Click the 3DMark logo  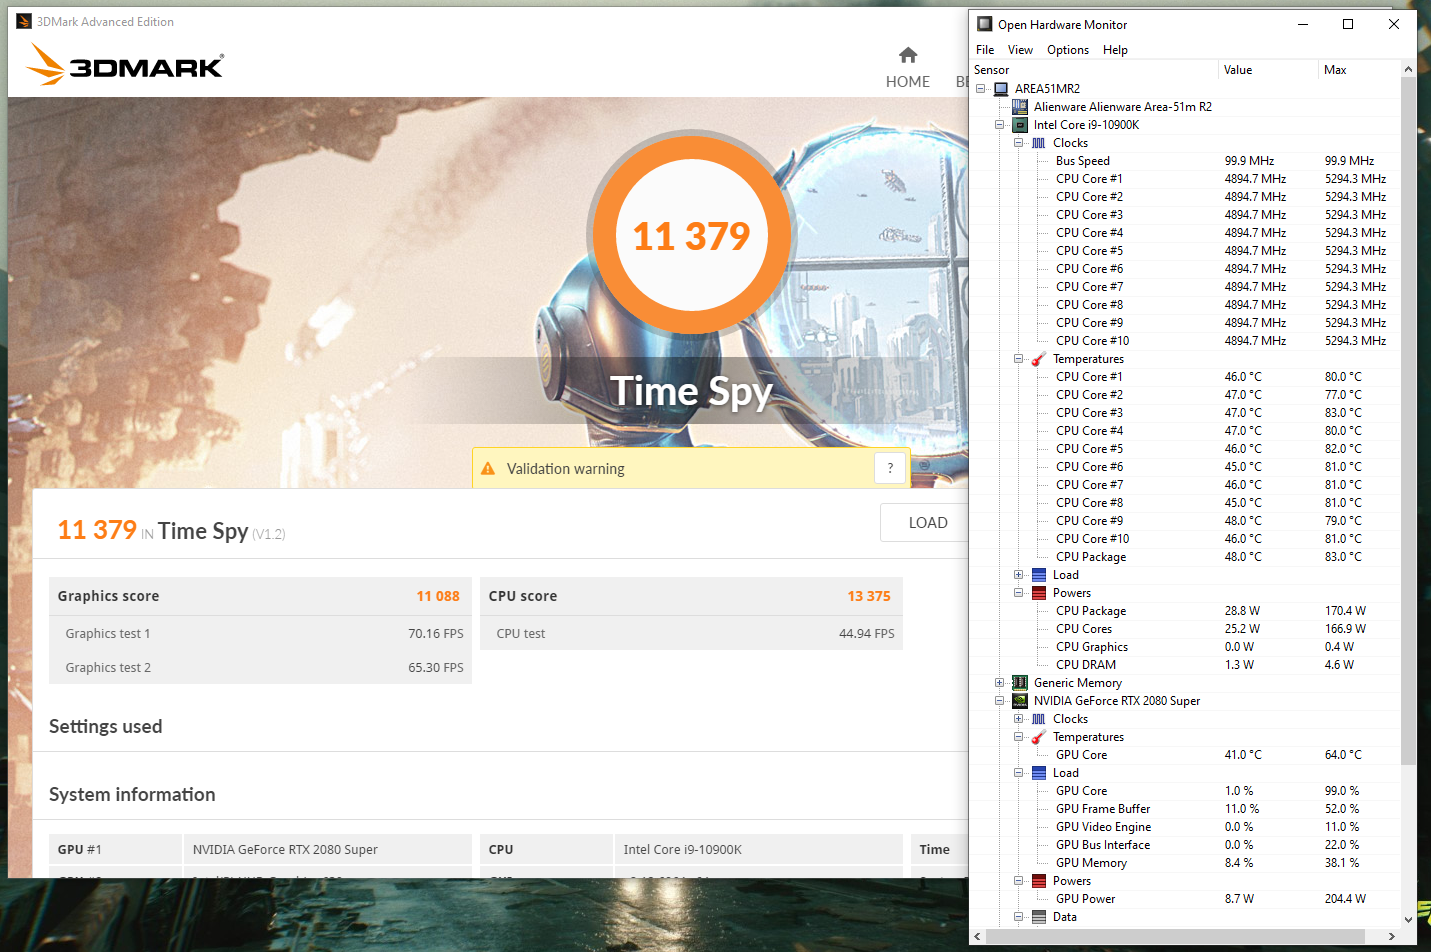click(125, 65)
